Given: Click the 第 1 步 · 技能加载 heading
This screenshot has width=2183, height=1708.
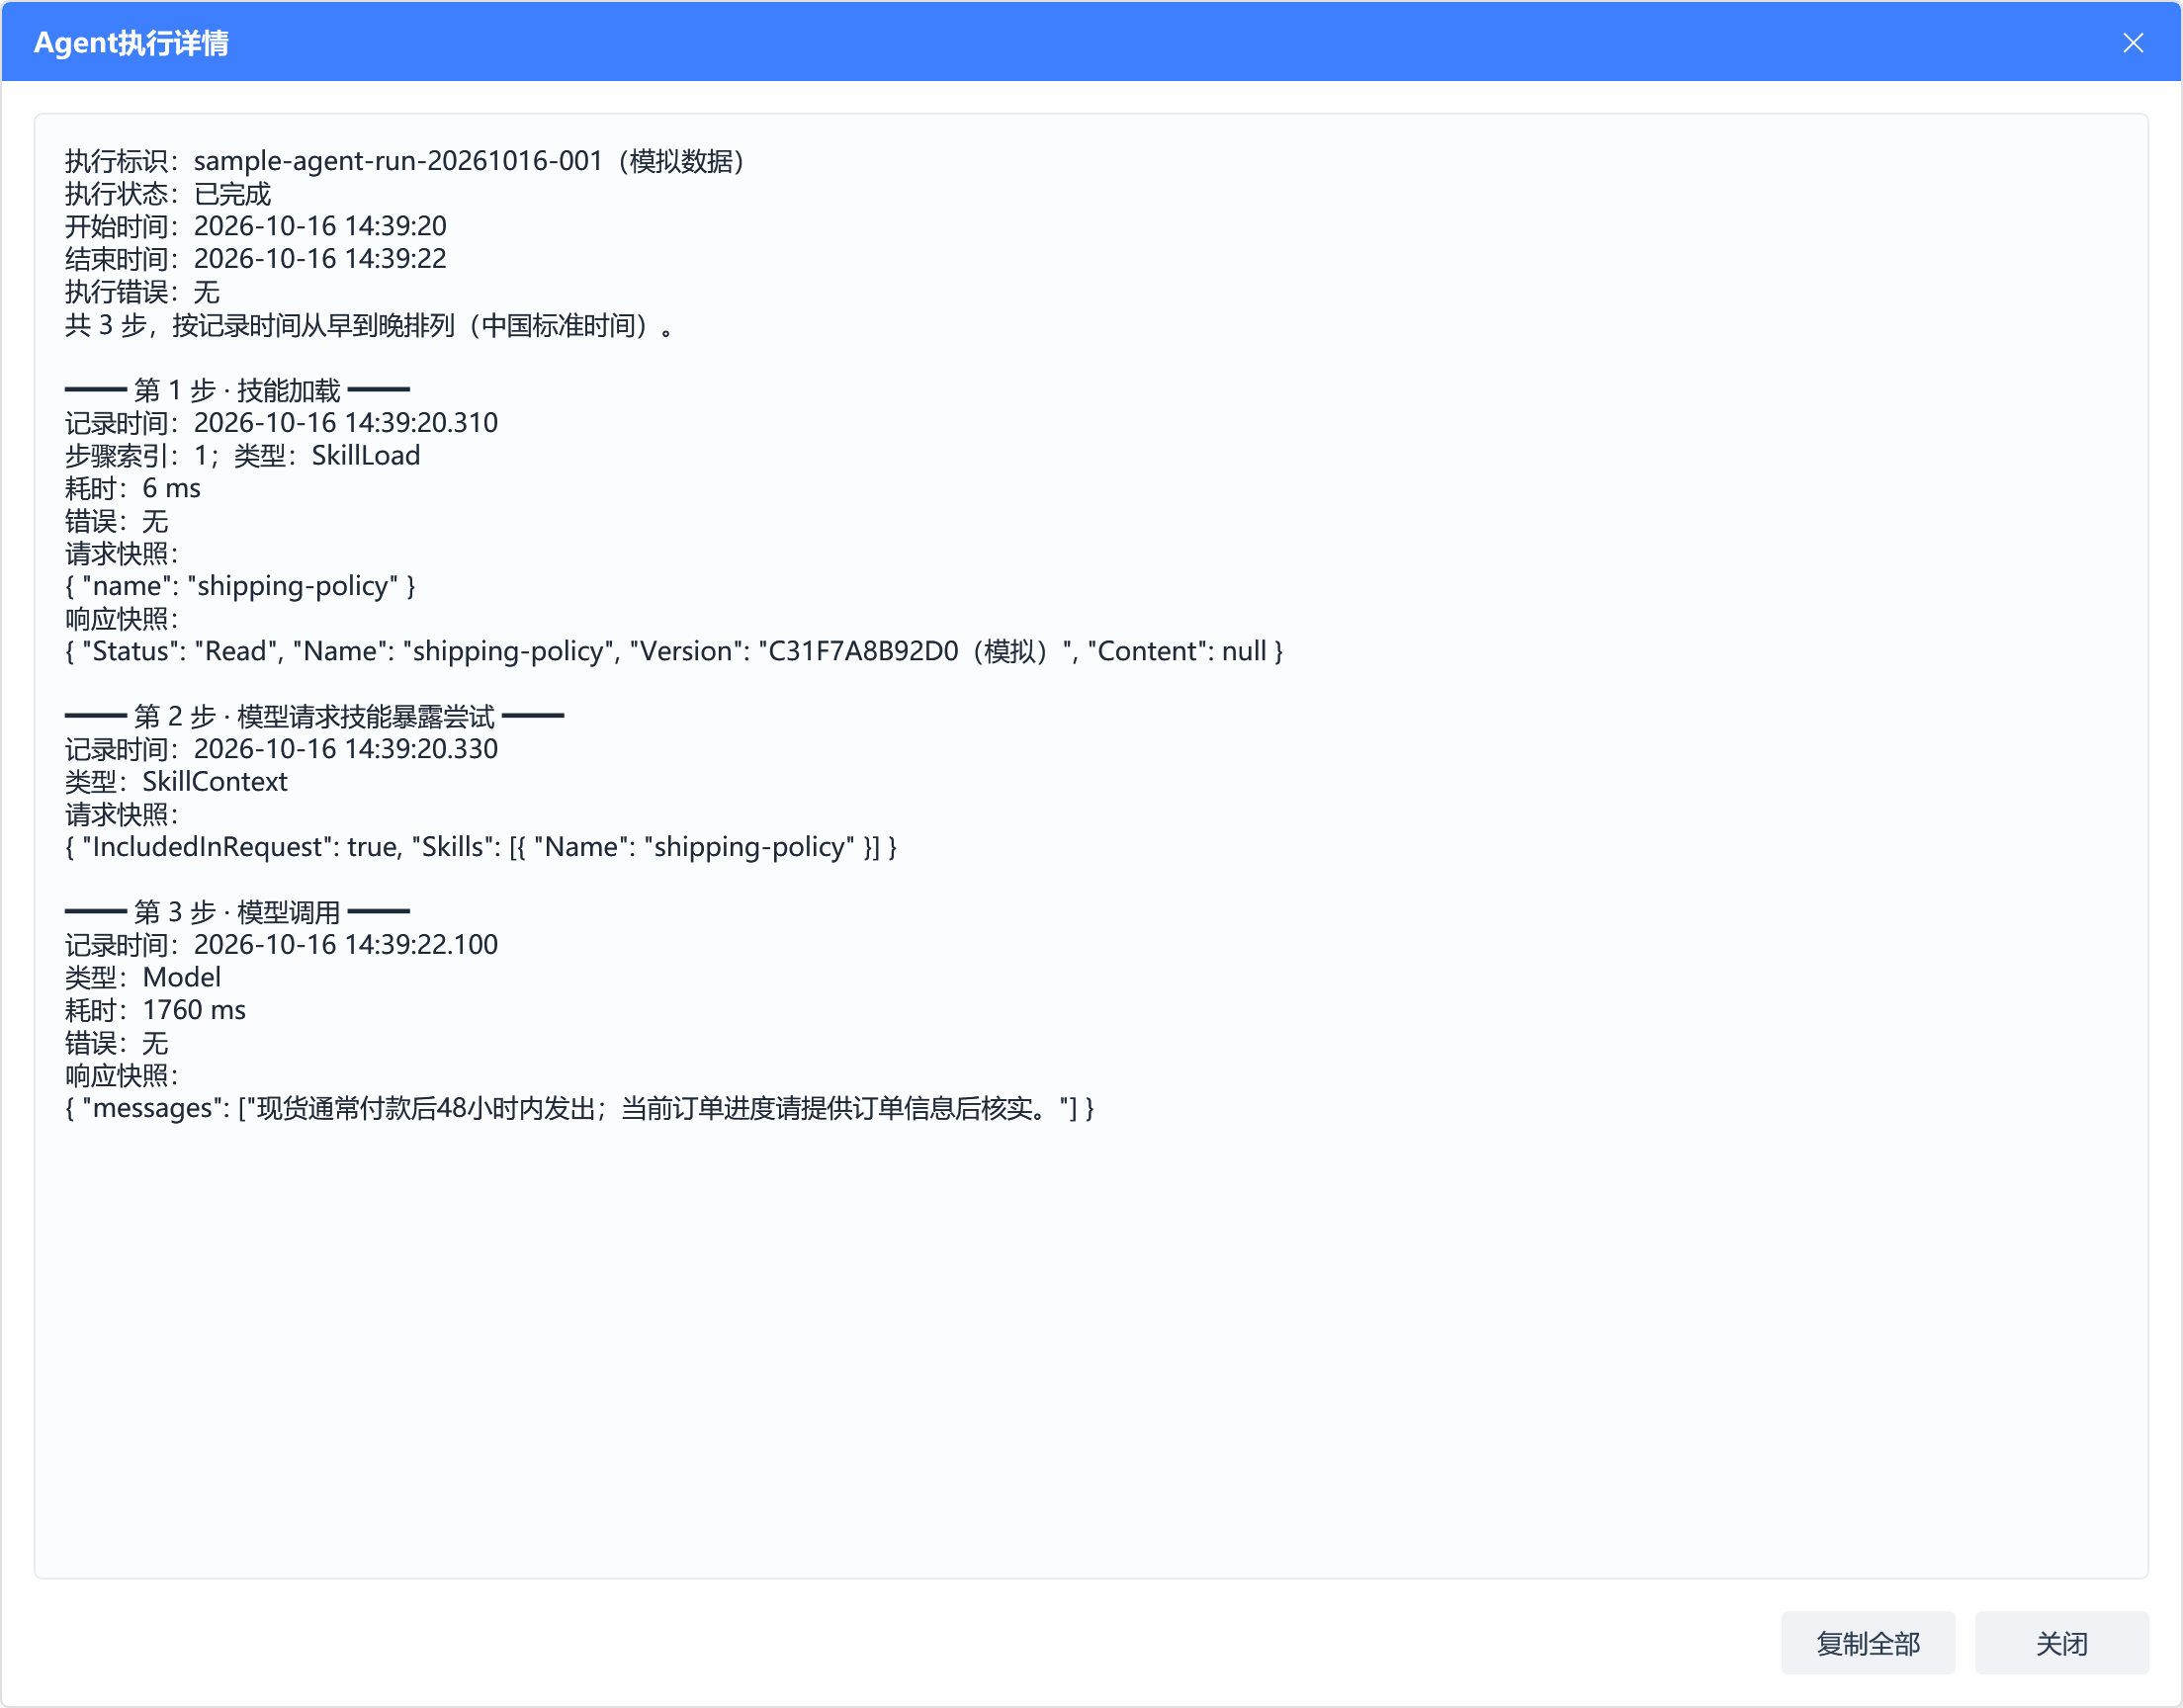Looking at the screenshot, I should 237,390.
